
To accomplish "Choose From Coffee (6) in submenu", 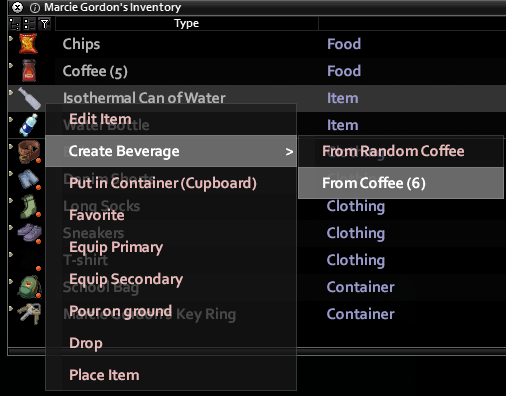I will [x=401, y=183].
